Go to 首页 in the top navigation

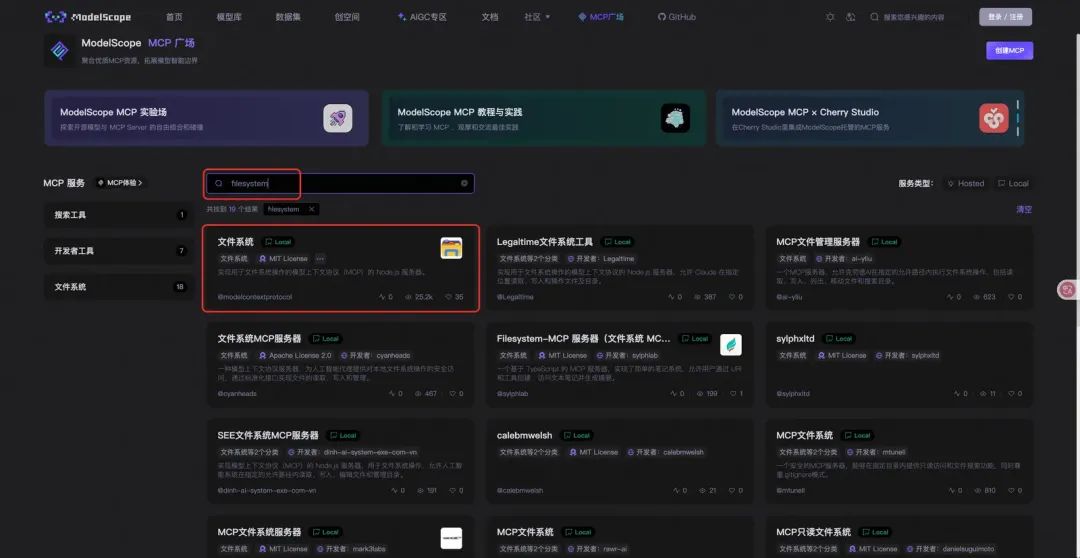tap(174, 17)
